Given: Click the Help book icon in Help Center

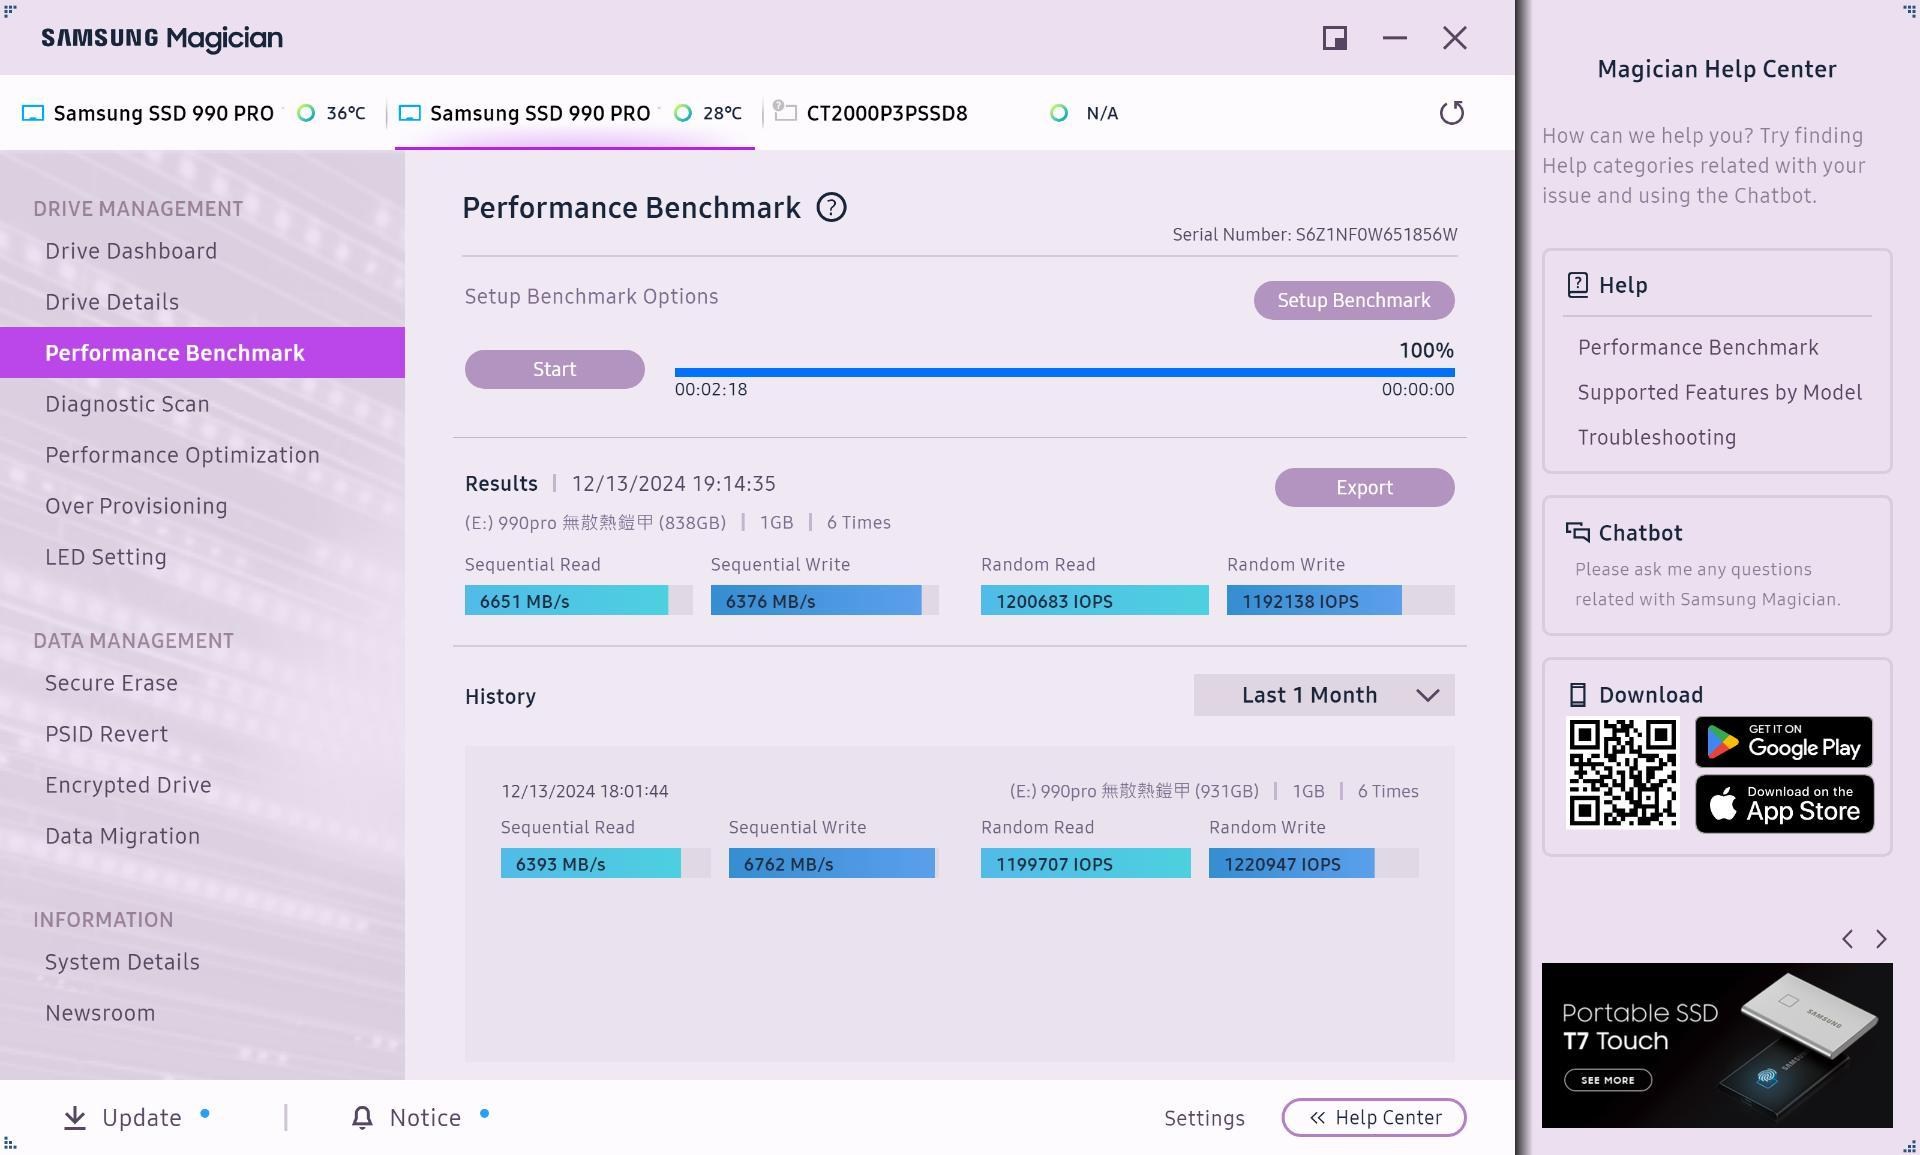Looking at the screenshot, I should coord(1577,285).
